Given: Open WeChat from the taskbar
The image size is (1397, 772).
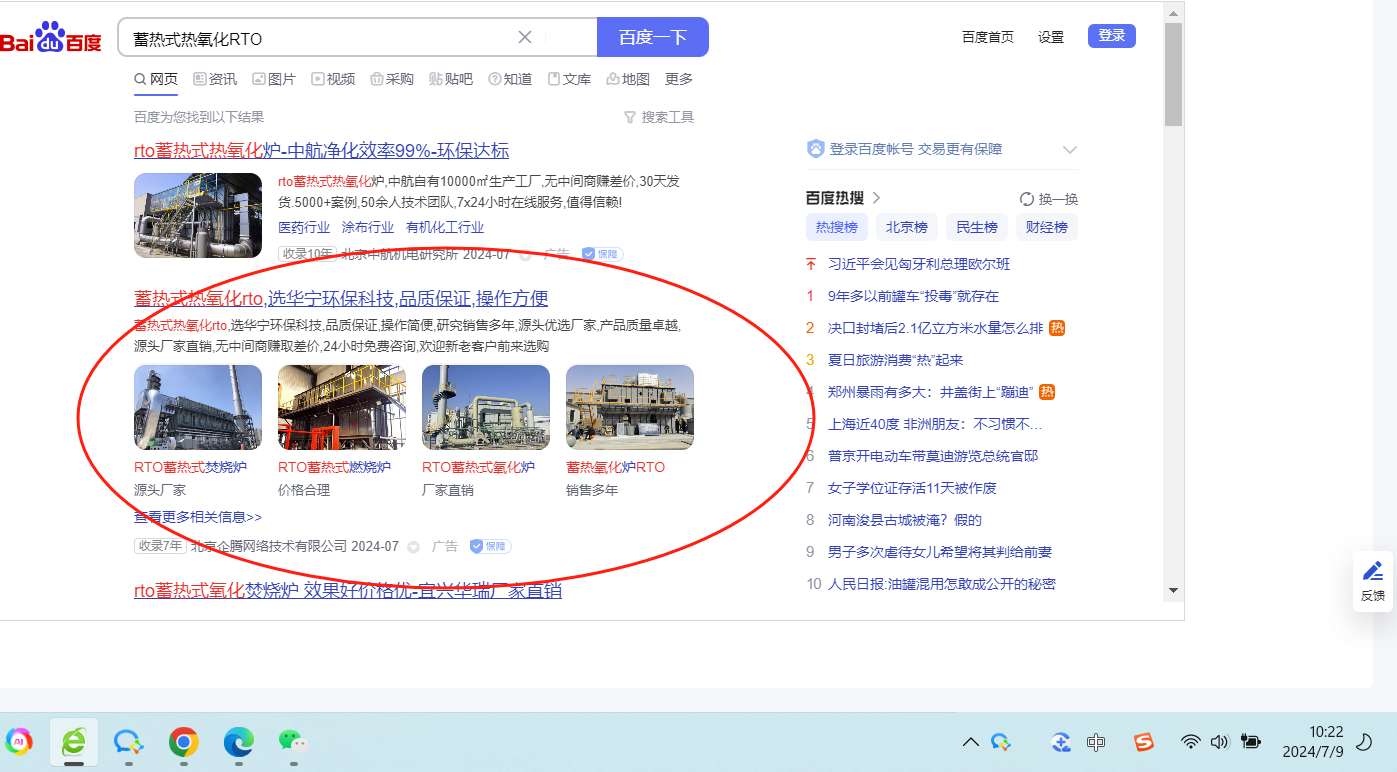Looking at the screenshot, I should pyautogui.click(x=292, y=741).
